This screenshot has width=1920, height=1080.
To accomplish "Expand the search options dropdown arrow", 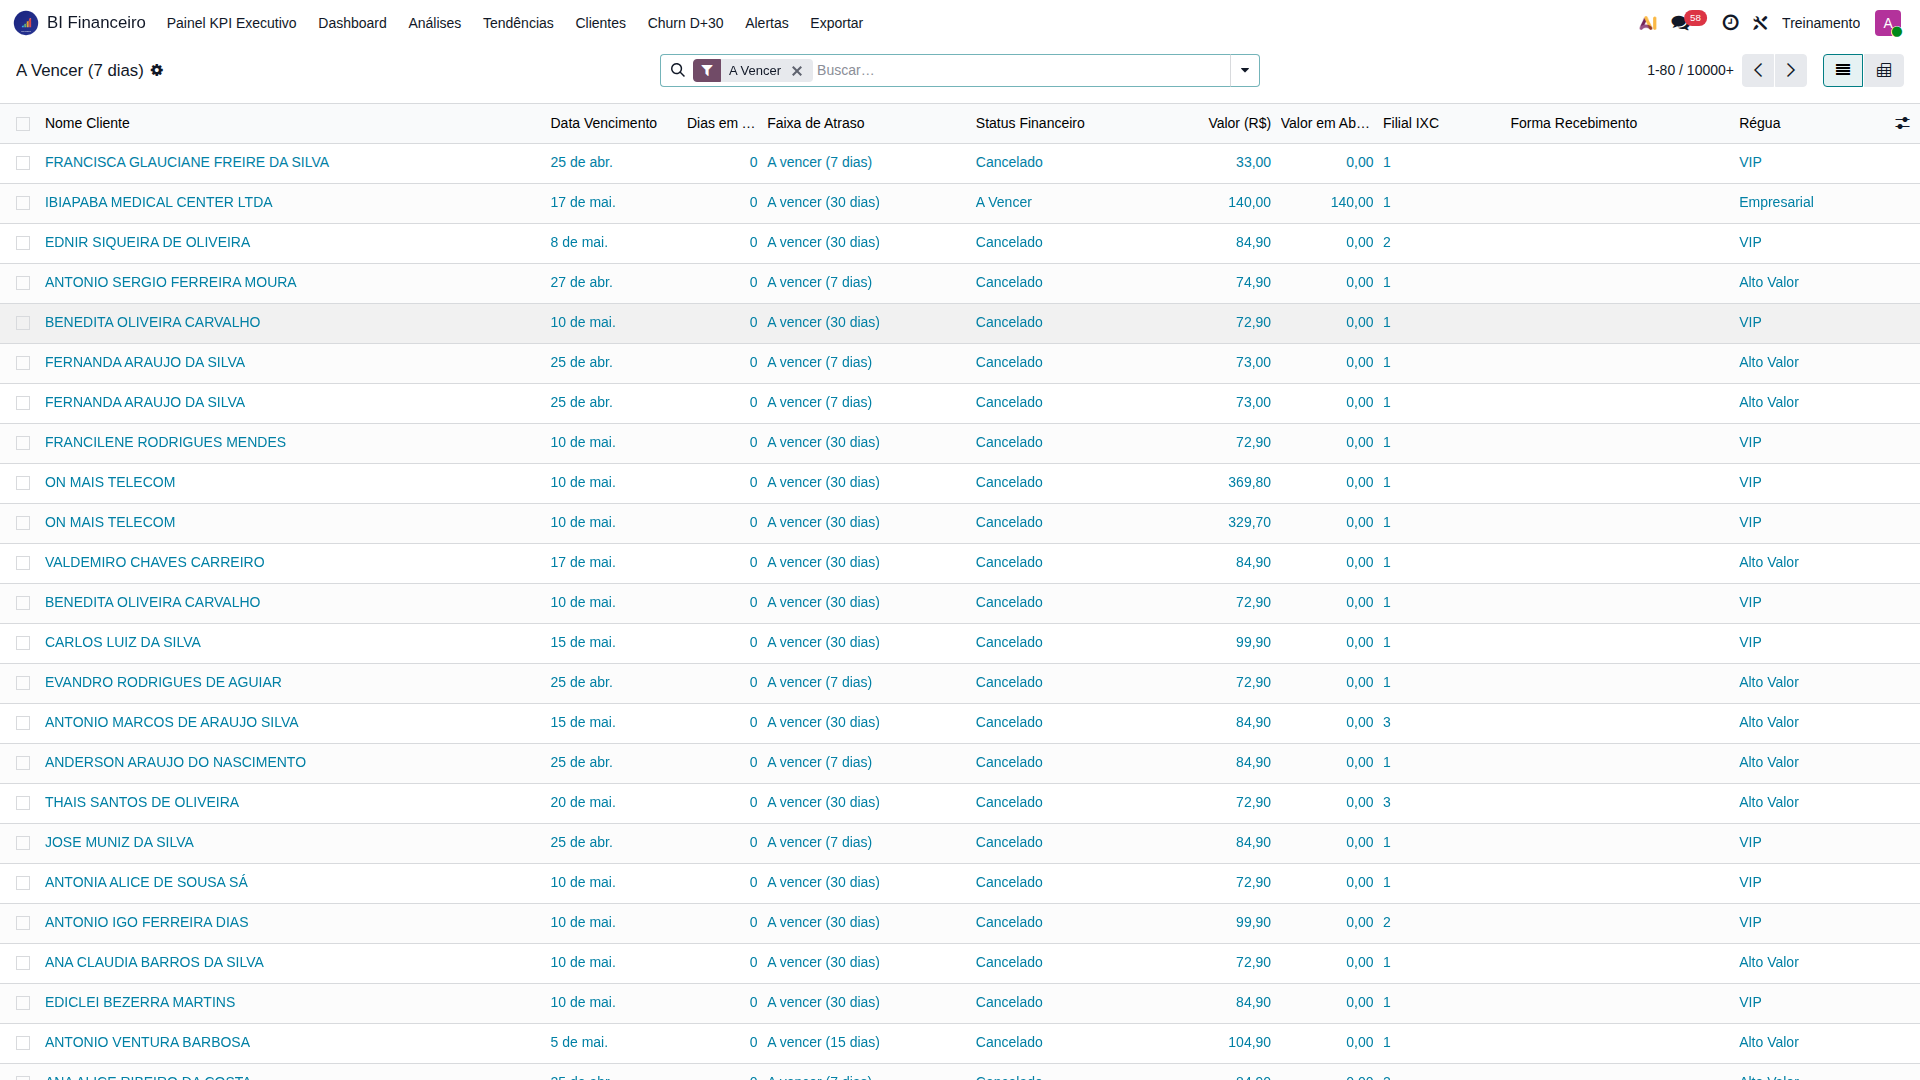I will 1245,70.
